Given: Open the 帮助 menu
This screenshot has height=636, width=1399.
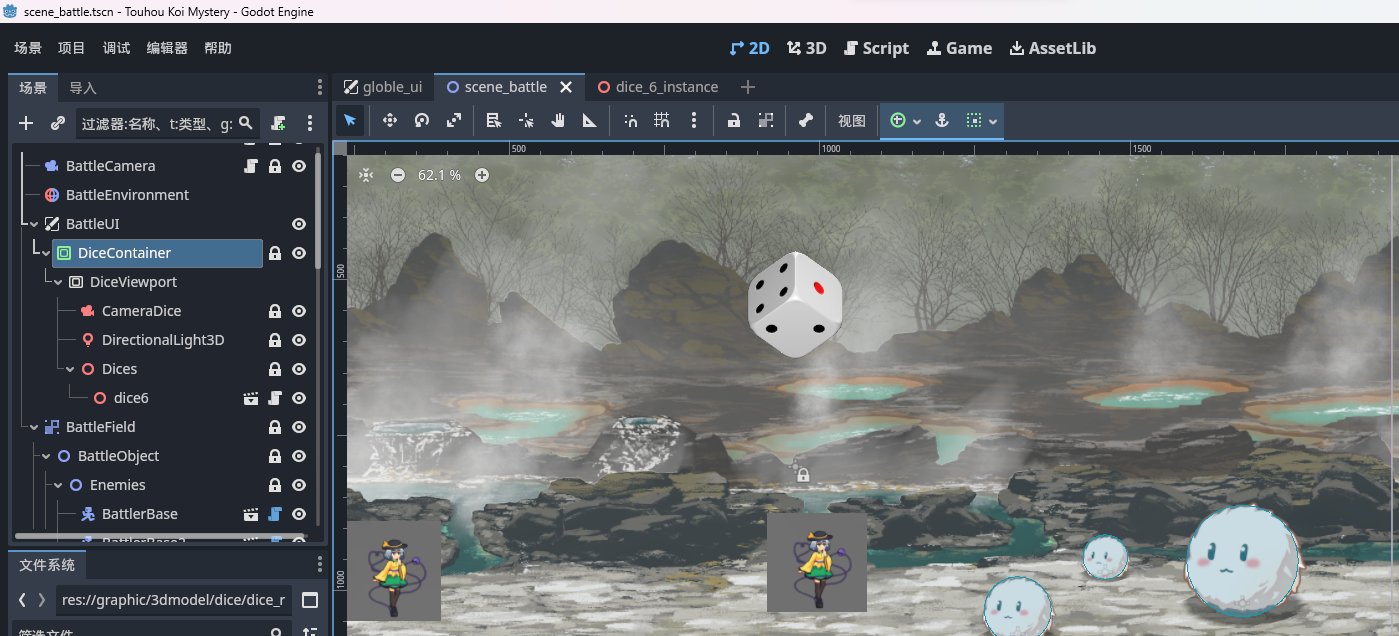Looking at the screenshot, I should (x=217, y=48).
